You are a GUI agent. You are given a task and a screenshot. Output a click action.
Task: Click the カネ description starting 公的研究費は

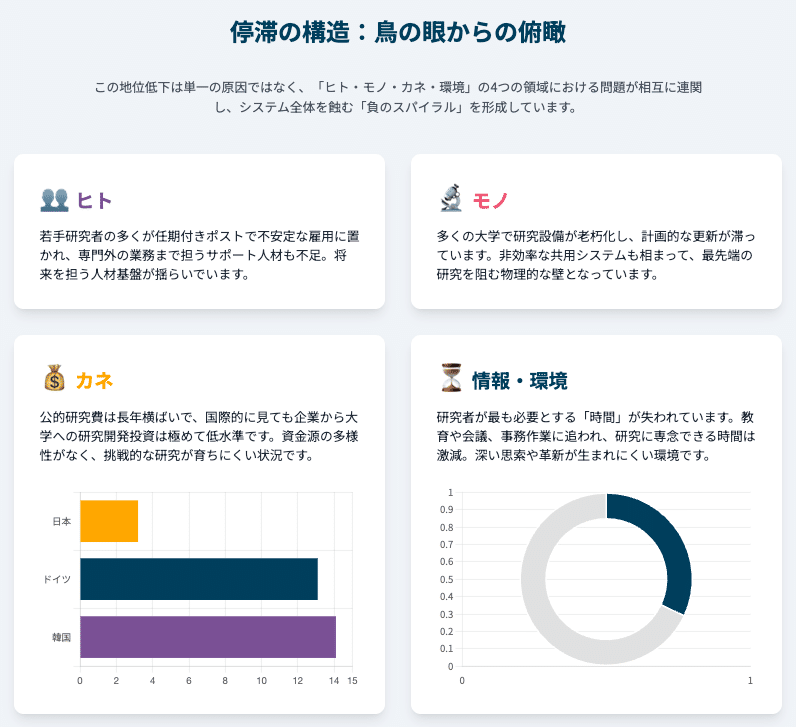click(199, 436)
